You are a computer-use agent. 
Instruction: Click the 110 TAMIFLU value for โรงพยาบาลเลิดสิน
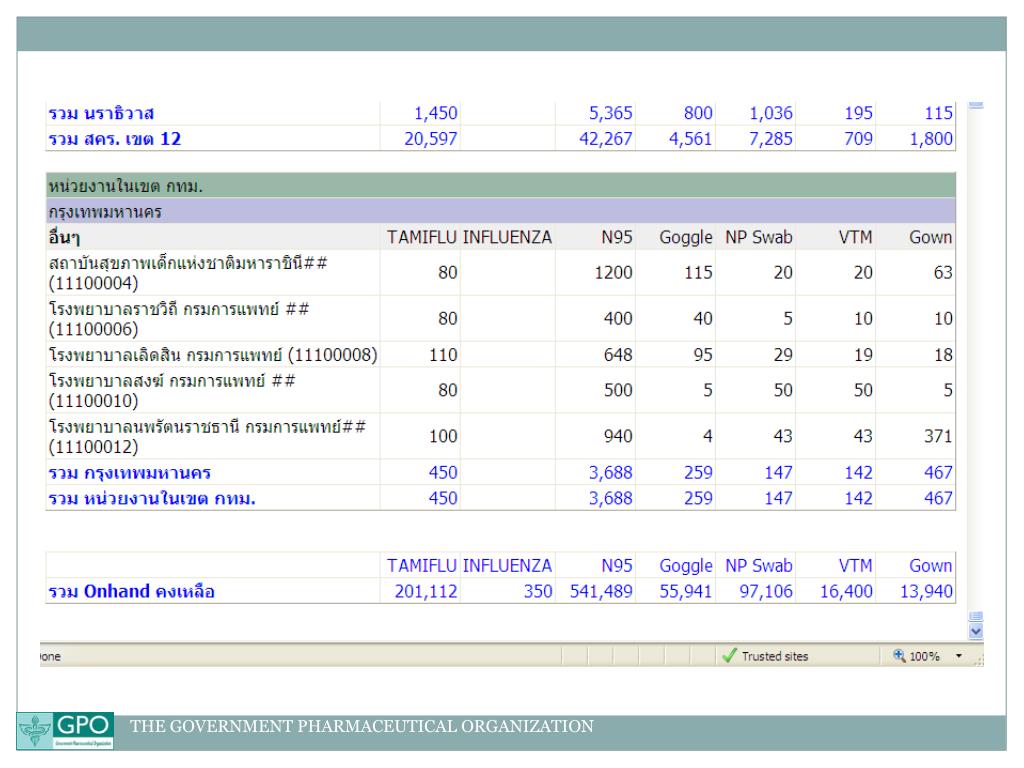pyautogui.click(x=443, y=355)
